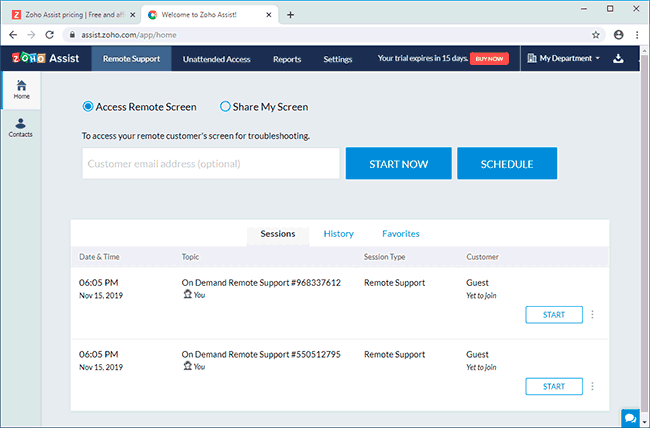Open the Unattended Access menu item

click(216, 59)
